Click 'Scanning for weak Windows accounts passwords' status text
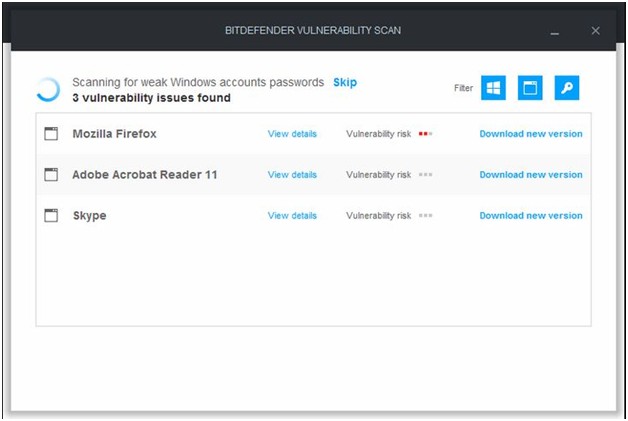The image size is (628, 421). [x=198, y=83]
